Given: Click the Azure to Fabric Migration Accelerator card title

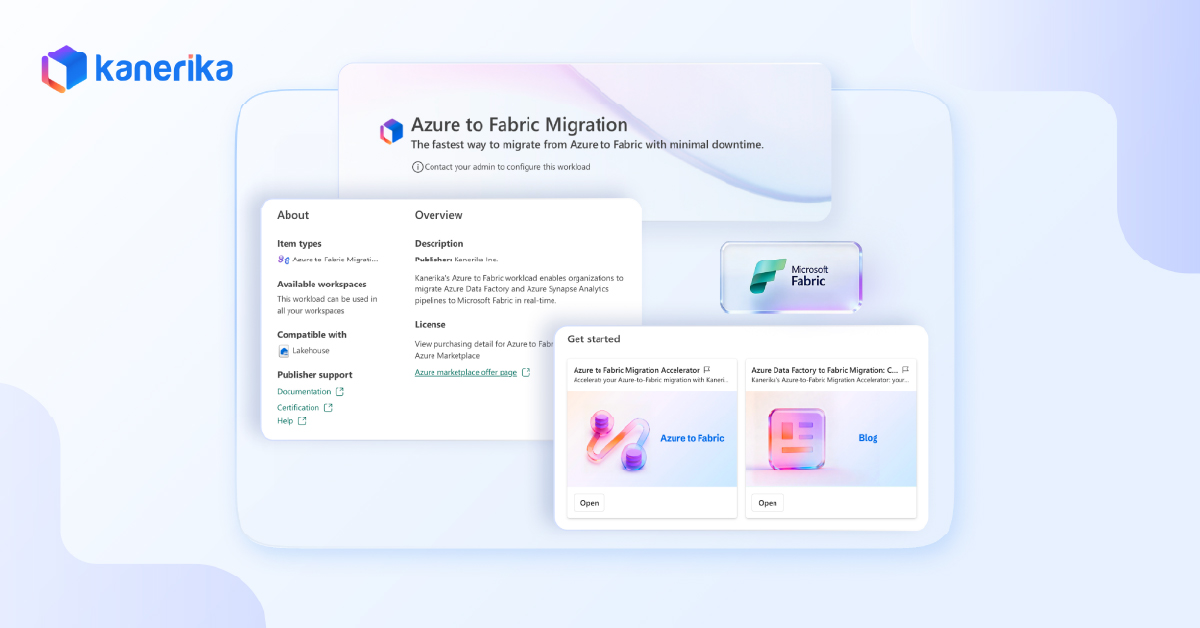Looking at the screenshot, I should point(636,370).
